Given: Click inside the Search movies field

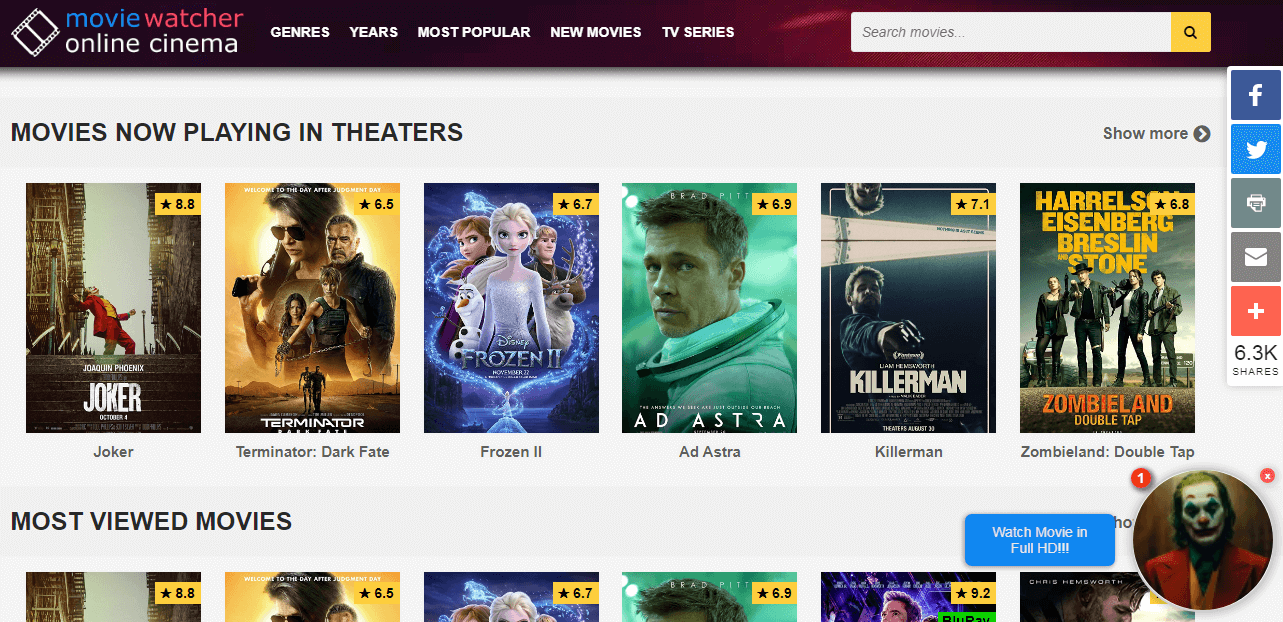Looking at the screenshot, I should (1010, 32).
